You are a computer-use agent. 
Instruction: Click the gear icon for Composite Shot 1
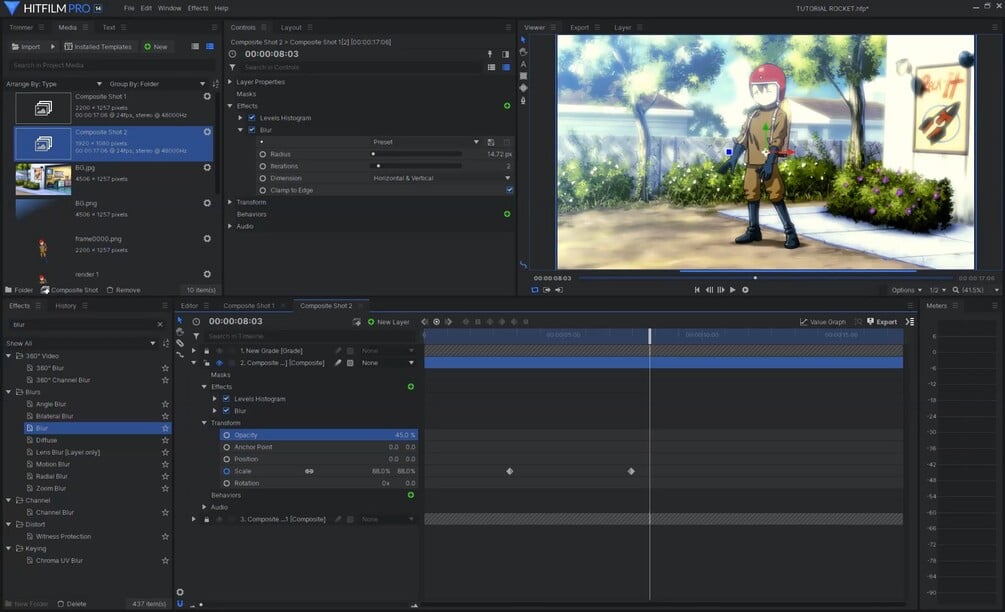click(x=207, y=96)
